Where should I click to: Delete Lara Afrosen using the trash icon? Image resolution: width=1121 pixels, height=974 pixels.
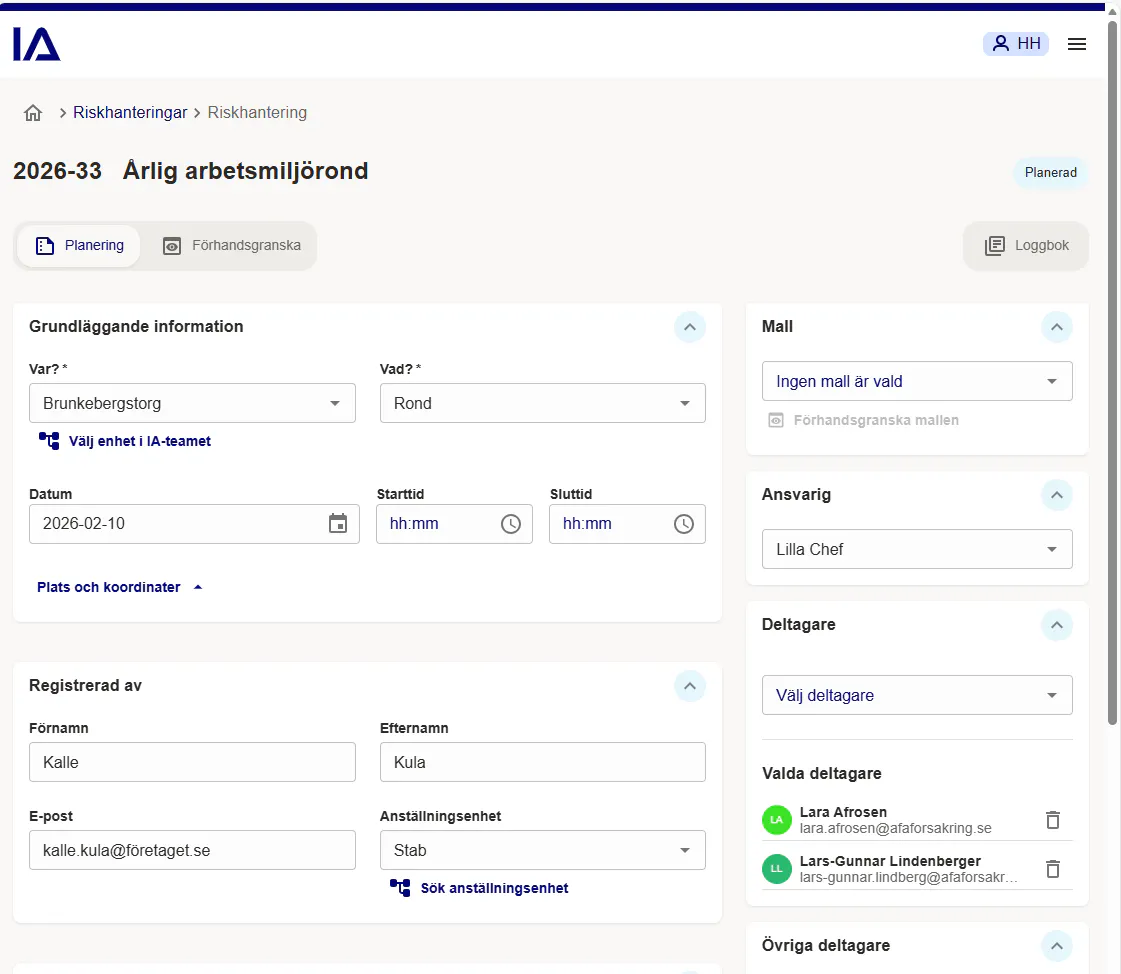(1053, 819)
